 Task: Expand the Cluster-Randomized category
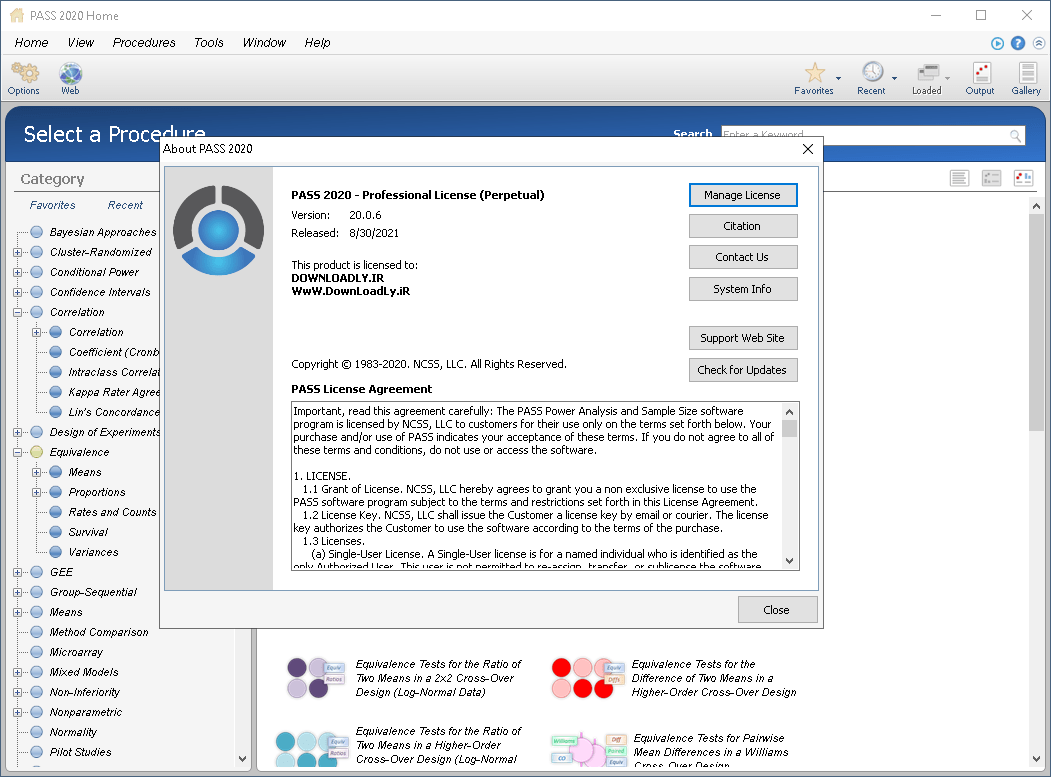pos(17,252)
